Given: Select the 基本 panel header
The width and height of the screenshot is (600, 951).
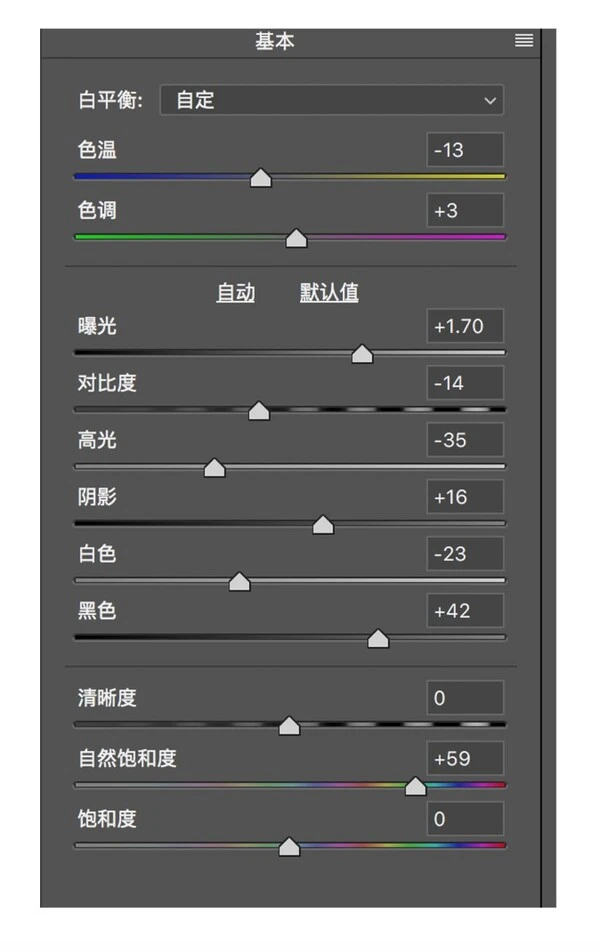Looking at the screenshot, I should tap(274, 40).
